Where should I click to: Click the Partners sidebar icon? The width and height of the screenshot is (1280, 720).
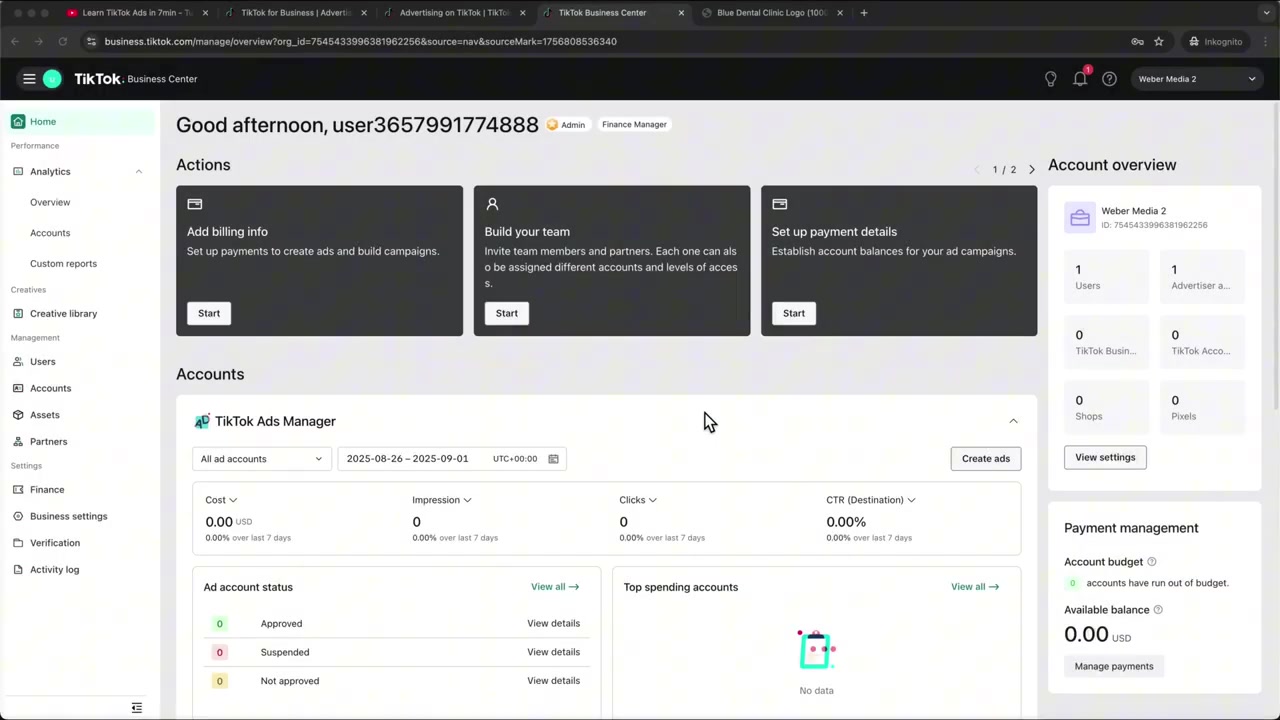tap(18, 442)
